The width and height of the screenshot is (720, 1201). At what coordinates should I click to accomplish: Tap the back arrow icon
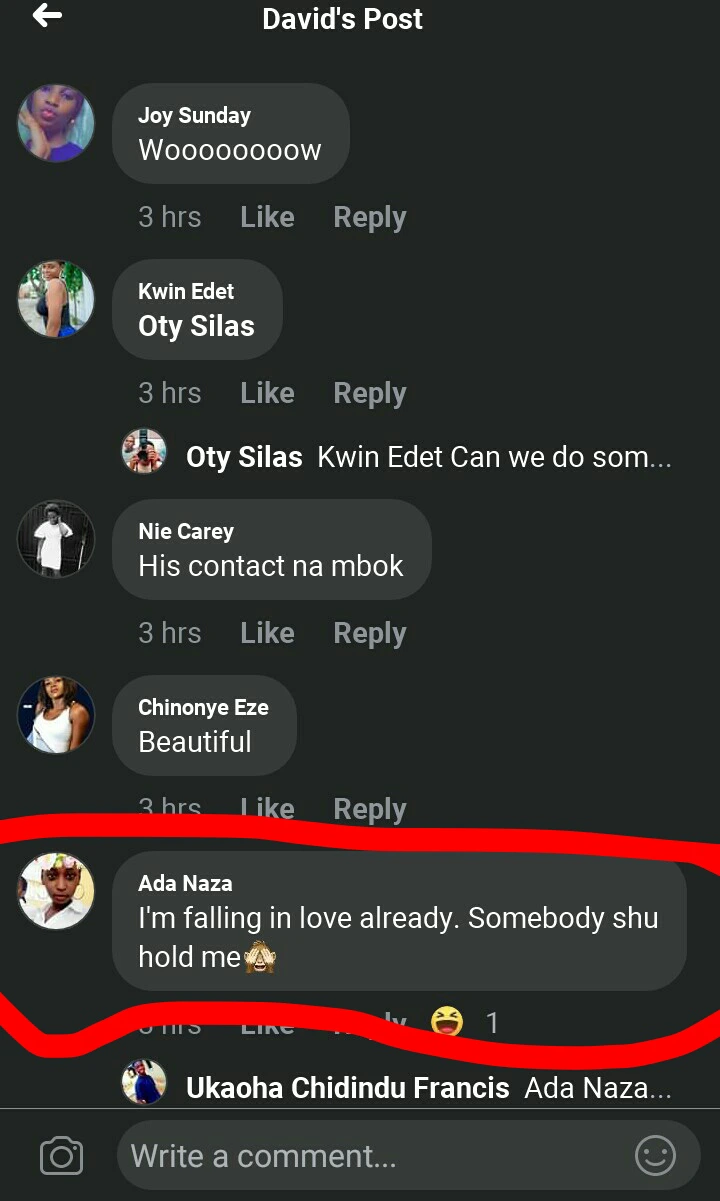(47, 16)
